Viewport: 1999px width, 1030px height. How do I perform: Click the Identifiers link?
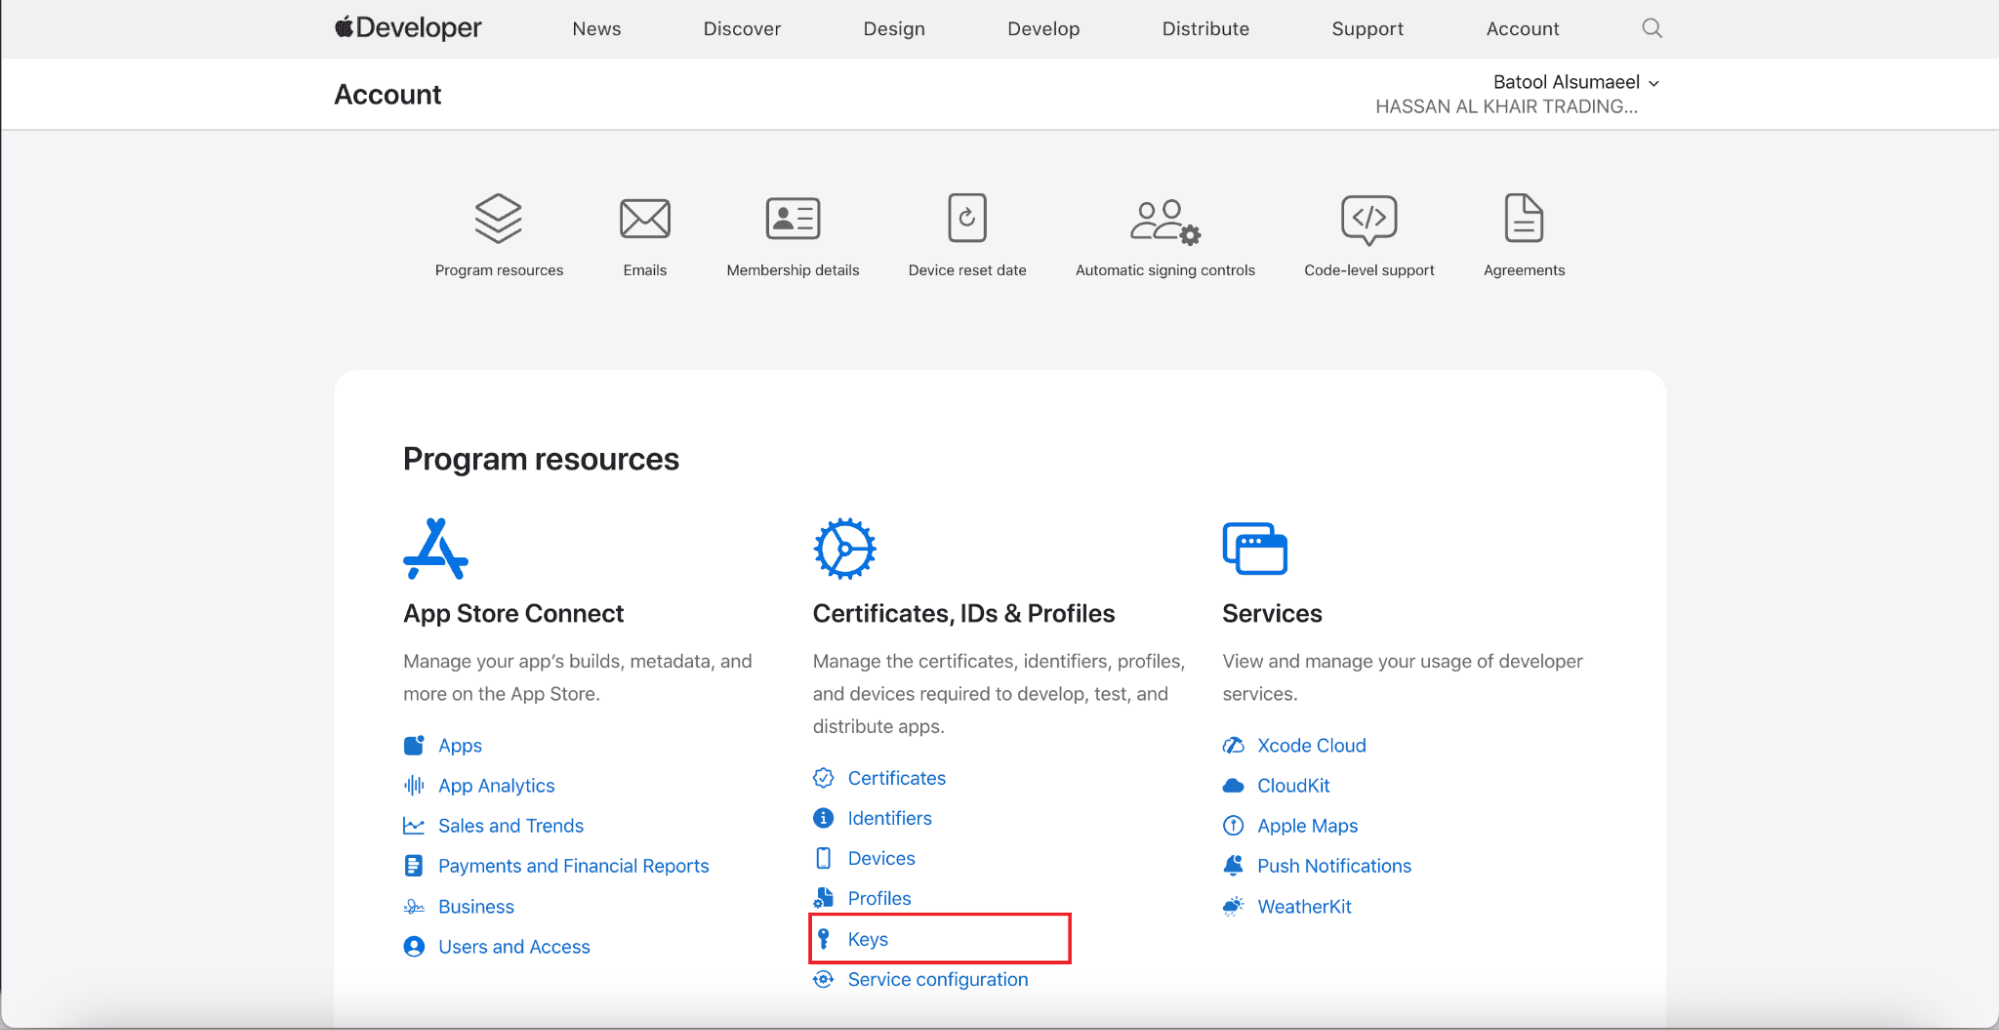click(x=889, y=818)
